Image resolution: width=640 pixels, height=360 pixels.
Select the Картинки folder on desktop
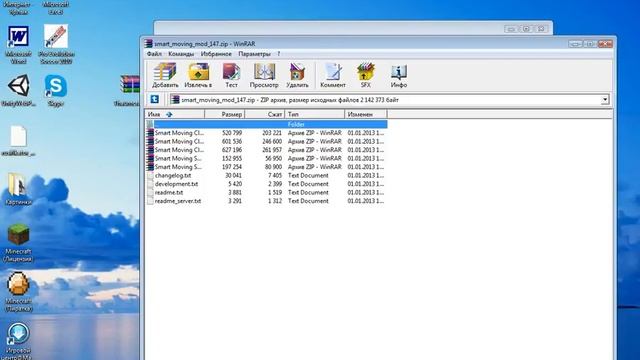(18, 189)
